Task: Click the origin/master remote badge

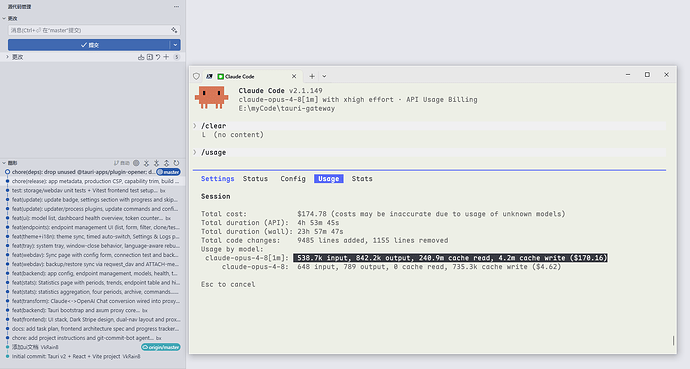Action: 161,347
